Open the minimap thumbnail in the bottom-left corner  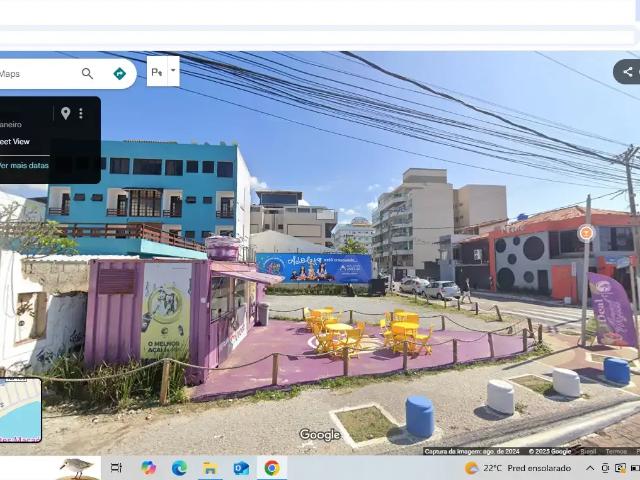point(20,410)
